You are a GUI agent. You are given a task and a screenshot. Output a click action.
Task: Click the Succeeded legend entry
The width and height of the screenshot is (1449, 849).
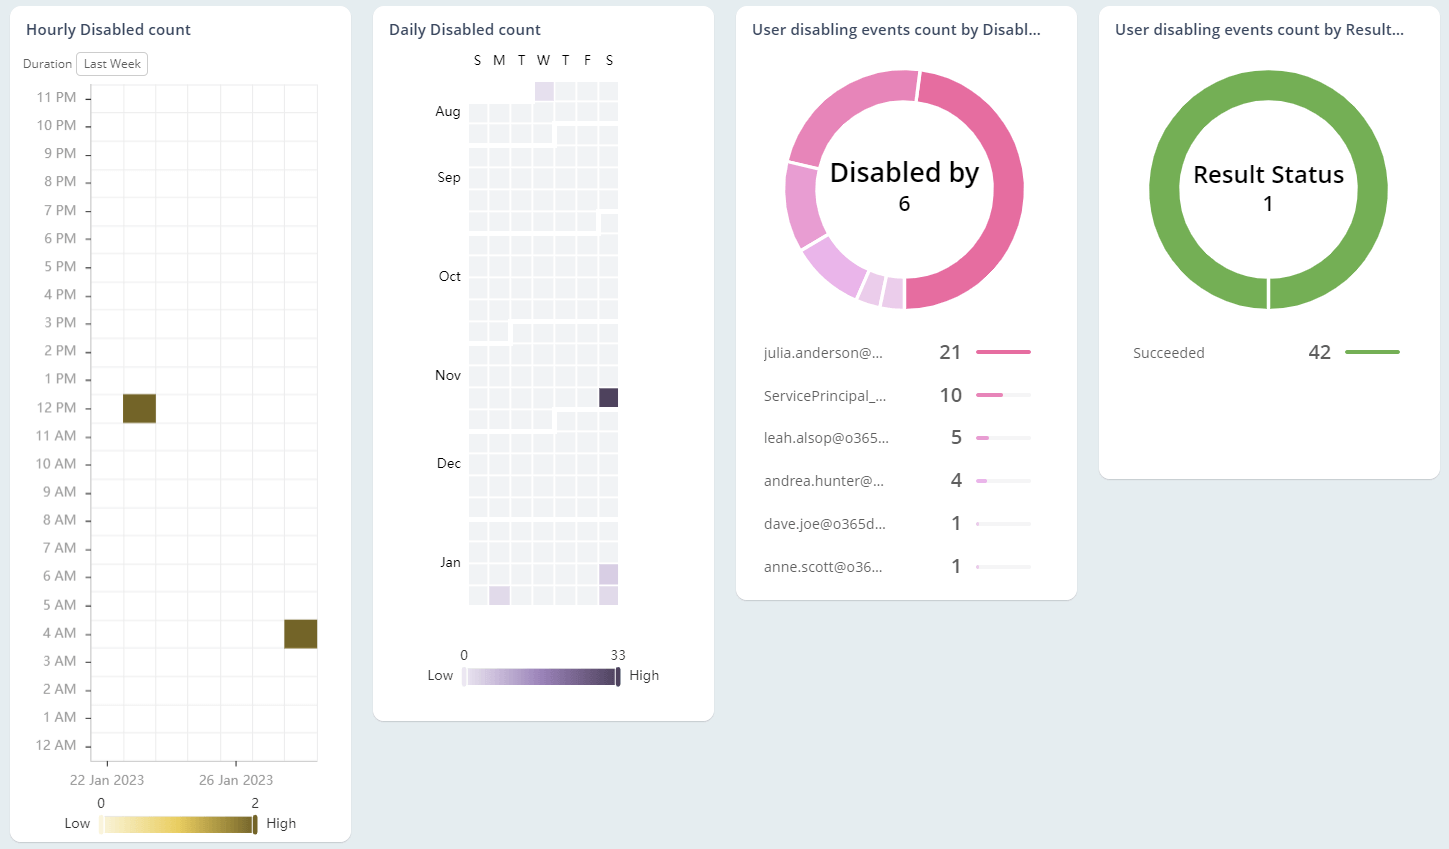tap(1168, 353)
